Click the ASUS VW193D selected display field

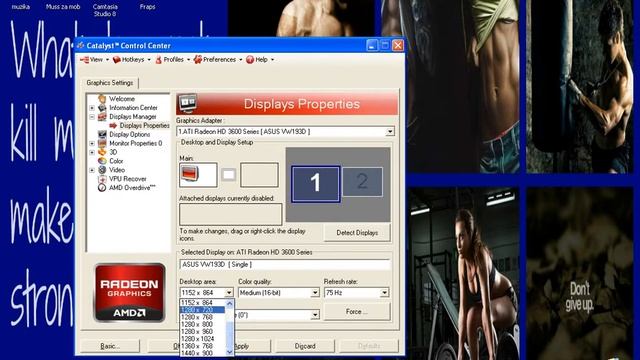pyautogui.click(x=284, y=264)
